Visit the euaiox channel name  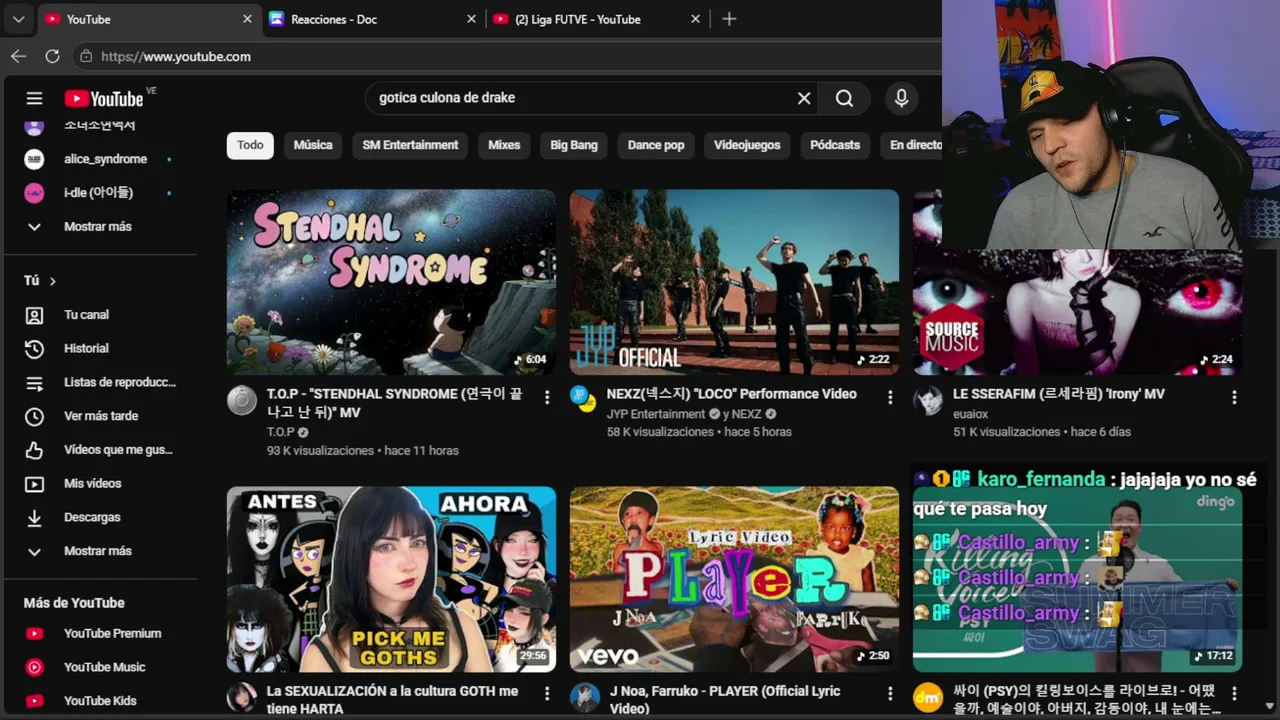click(970, 414)
